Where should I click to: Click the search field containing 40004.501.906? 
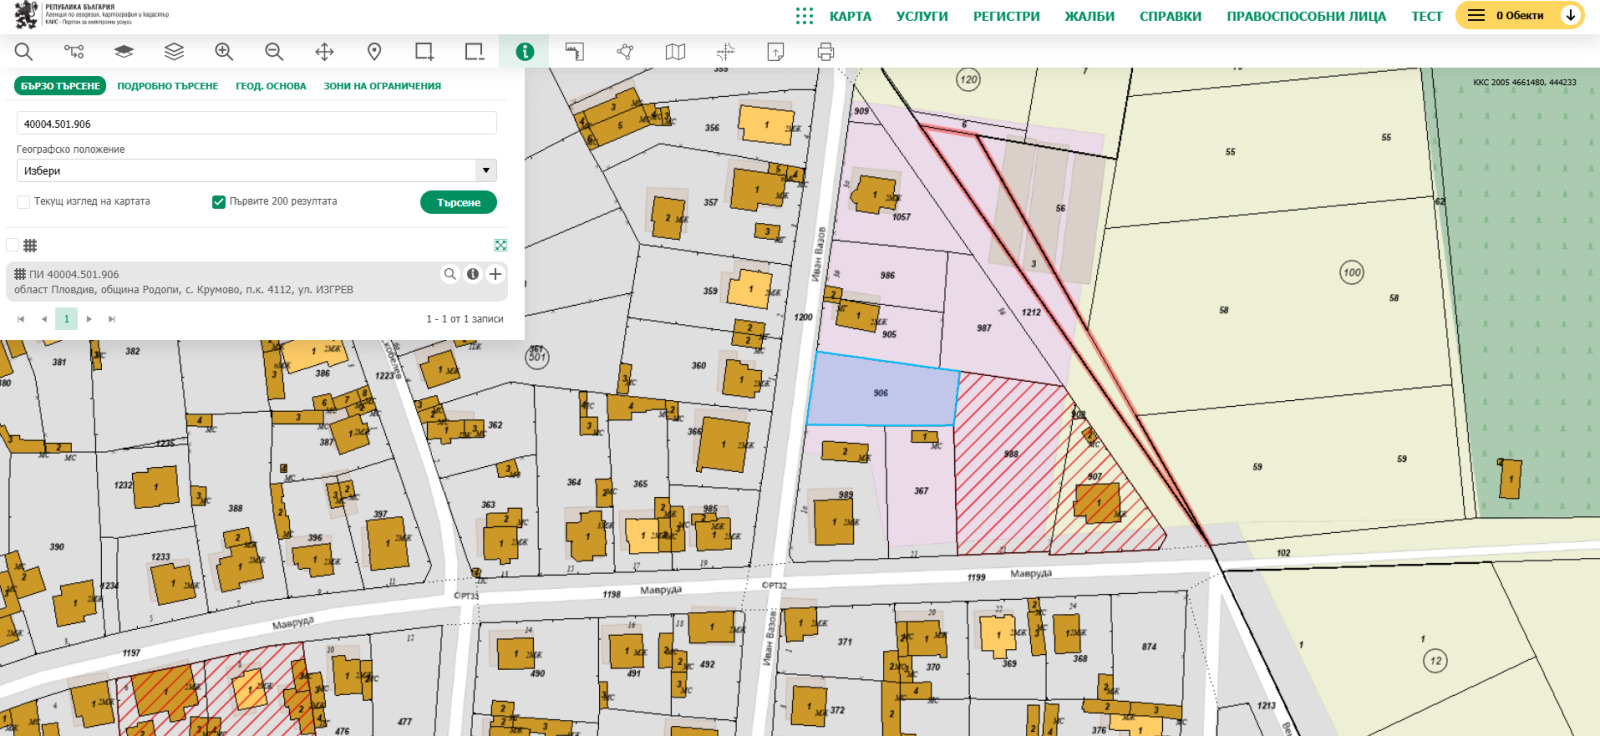(x=256, y=124)
